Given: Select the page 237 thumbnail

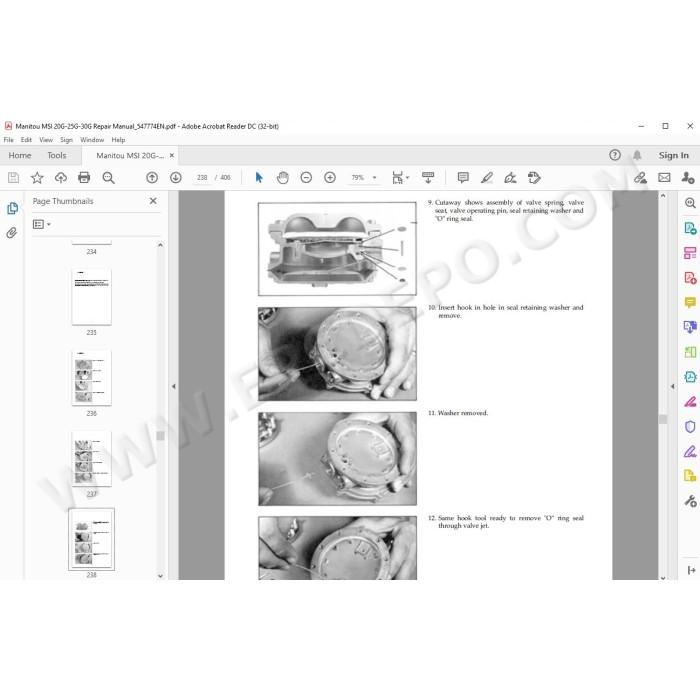Looking at the screenshot, I should click(x=92, y=458).
